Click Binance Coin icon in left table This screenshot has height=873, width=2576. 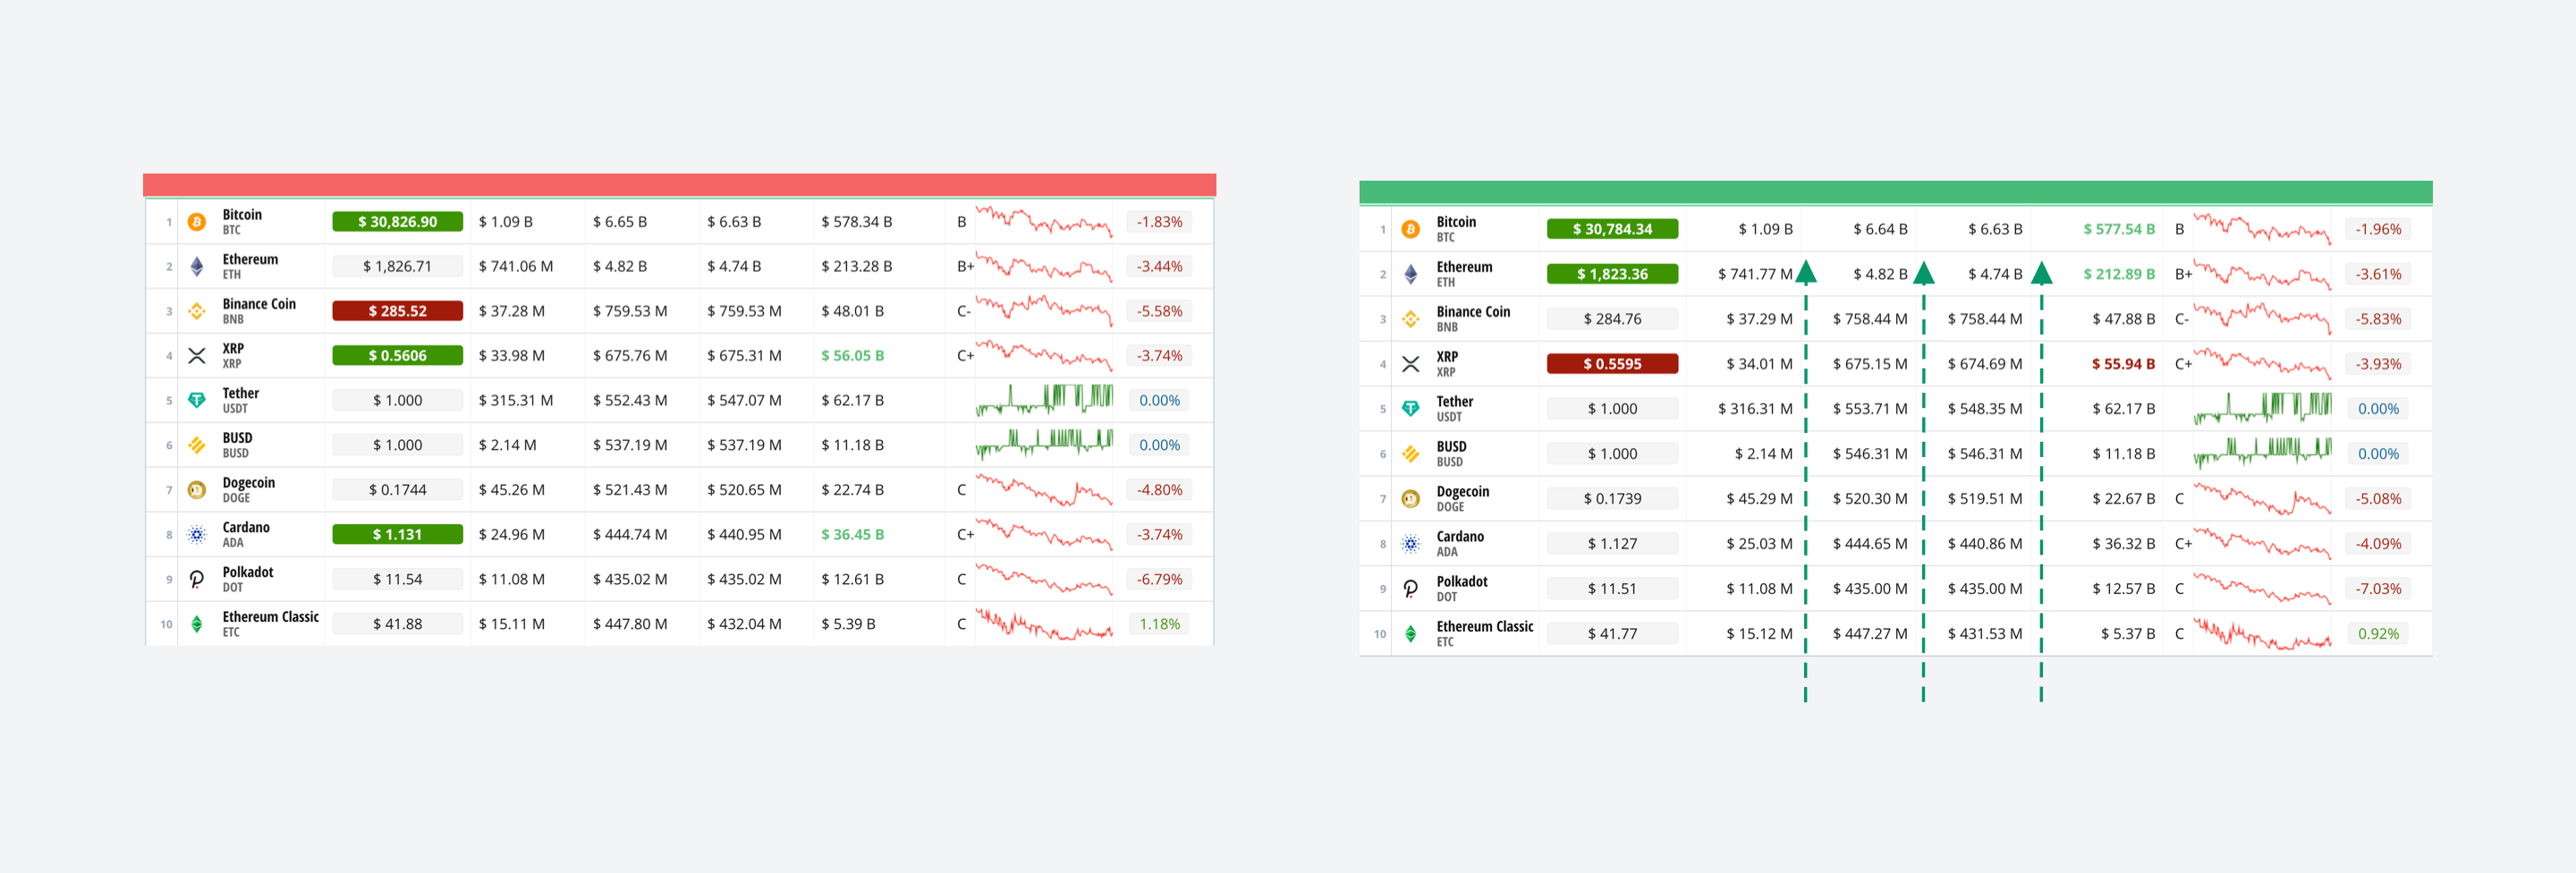pyautogui.click(x=197, y=311)
